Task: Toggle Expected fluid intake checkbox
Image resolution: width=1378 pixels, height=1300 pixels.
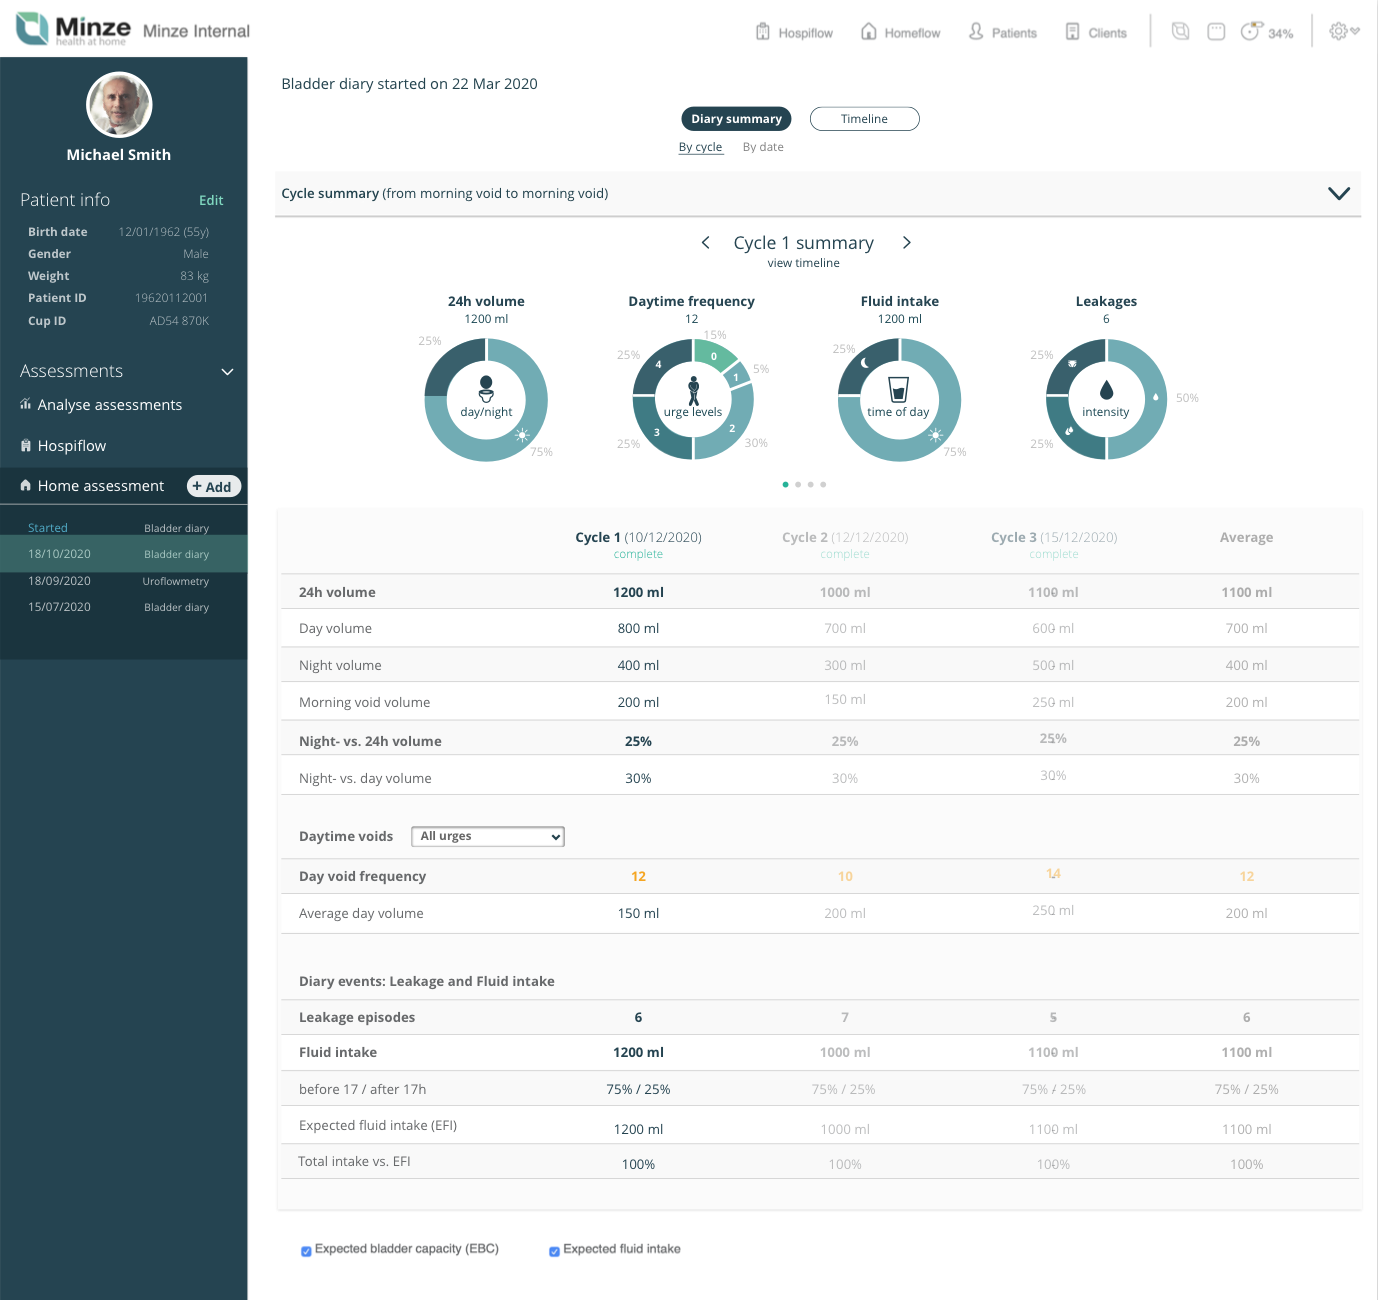Action: pyautogui.click(x=554, y=1251)
